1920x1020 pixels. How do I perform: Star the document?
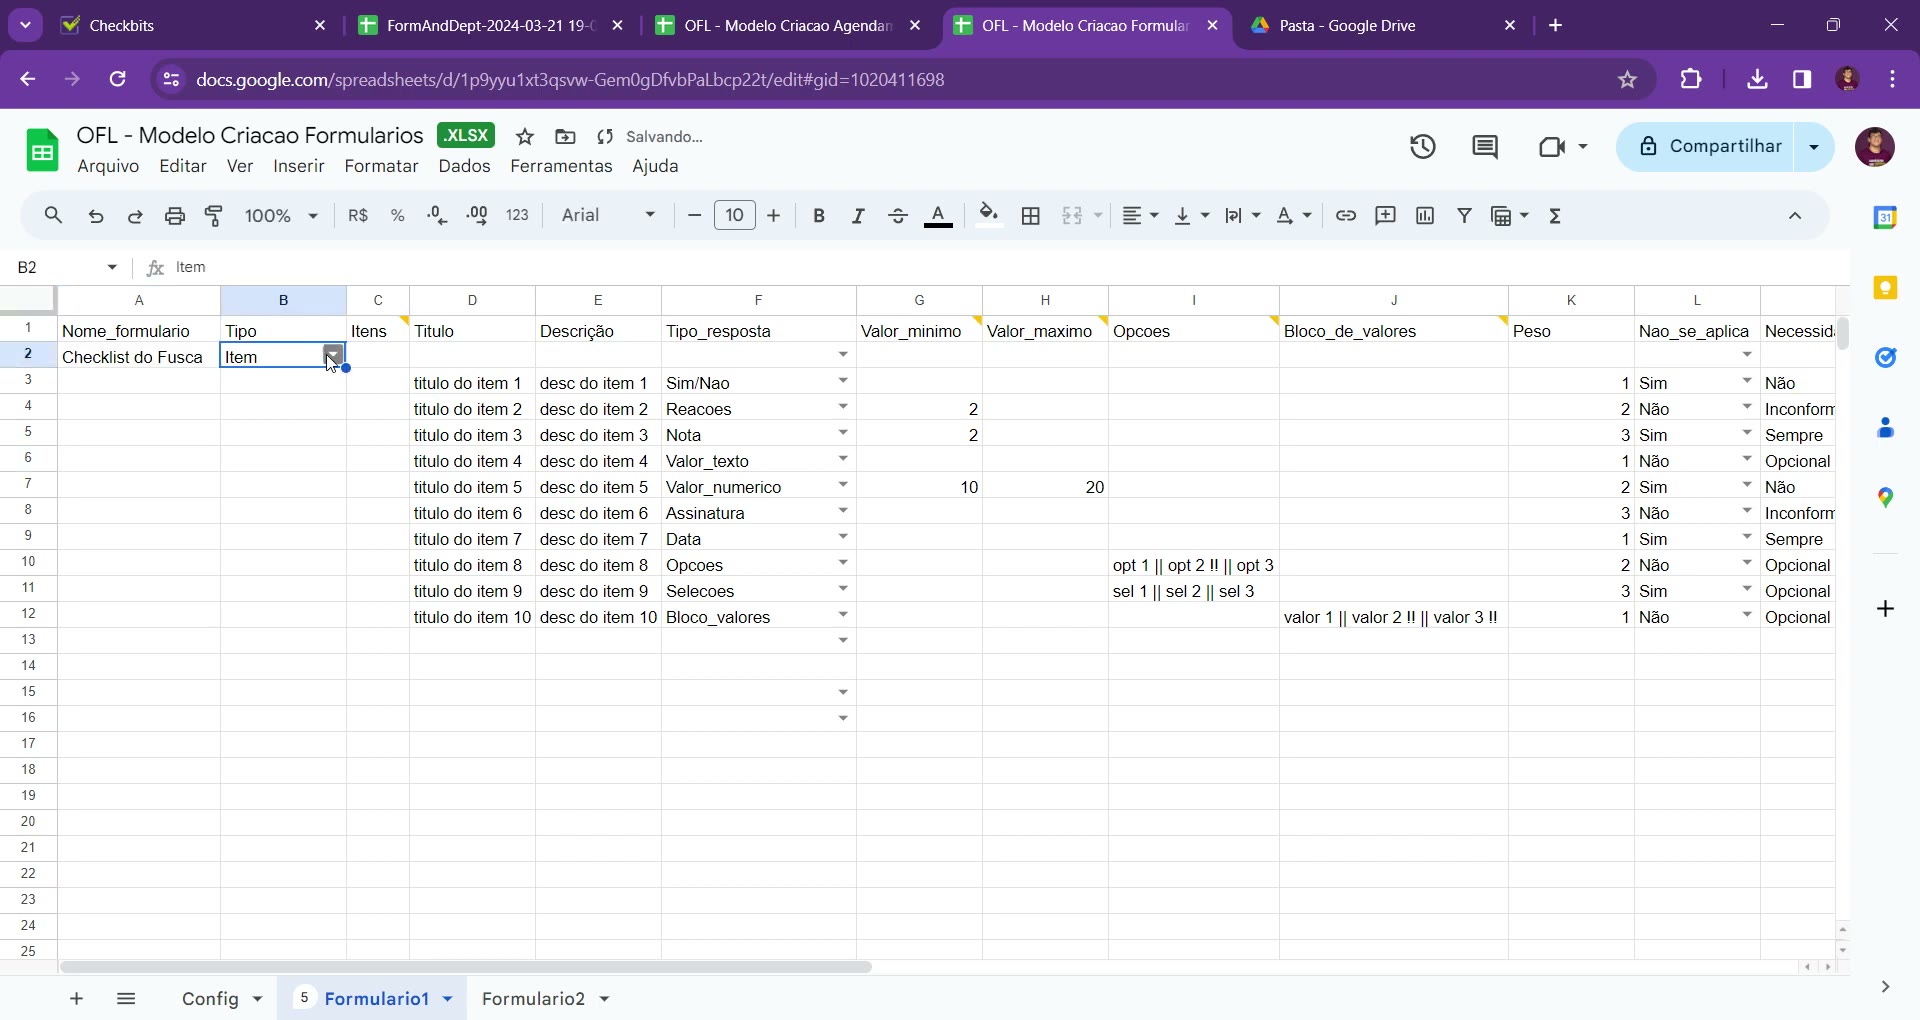point(525,137)
